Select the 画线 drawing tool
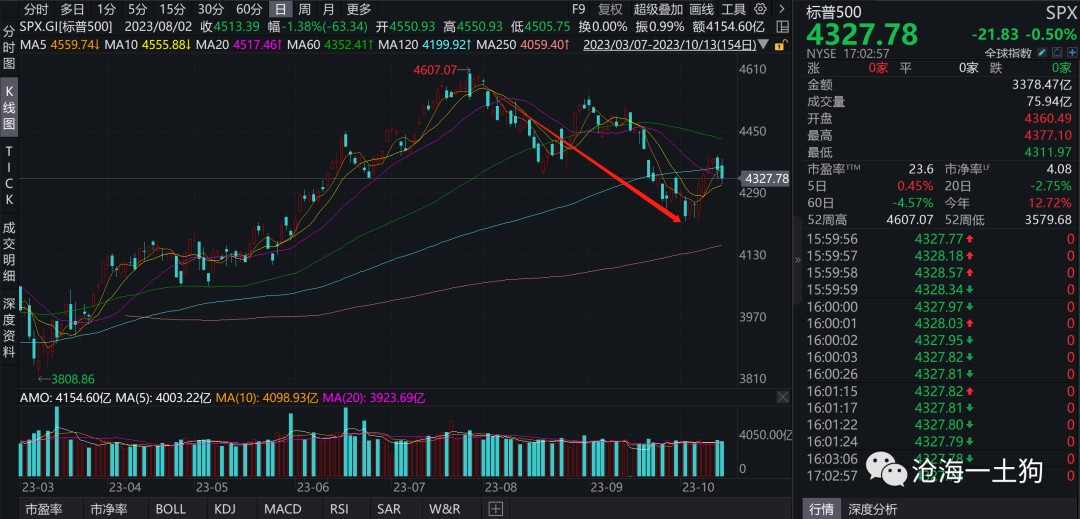Image resolution: width=1080 pixels, height=519 pixels. pyautogui.click(x=701, y=9)
